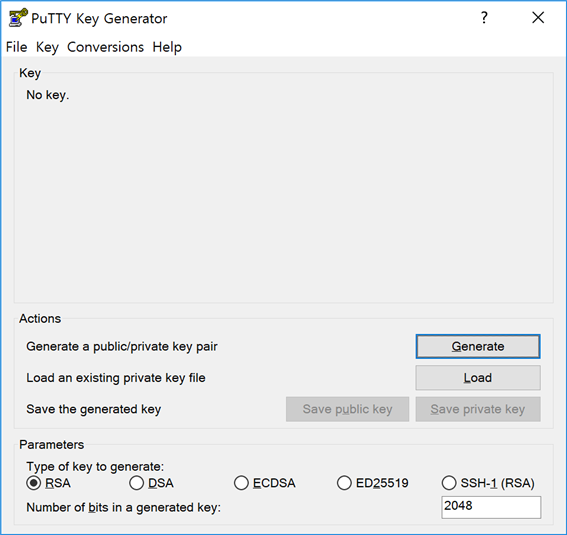Viewport: 567px width, 535px height.
Task: Click the 'PuTTY Key Generator' window title
Action: click(99, 18)
